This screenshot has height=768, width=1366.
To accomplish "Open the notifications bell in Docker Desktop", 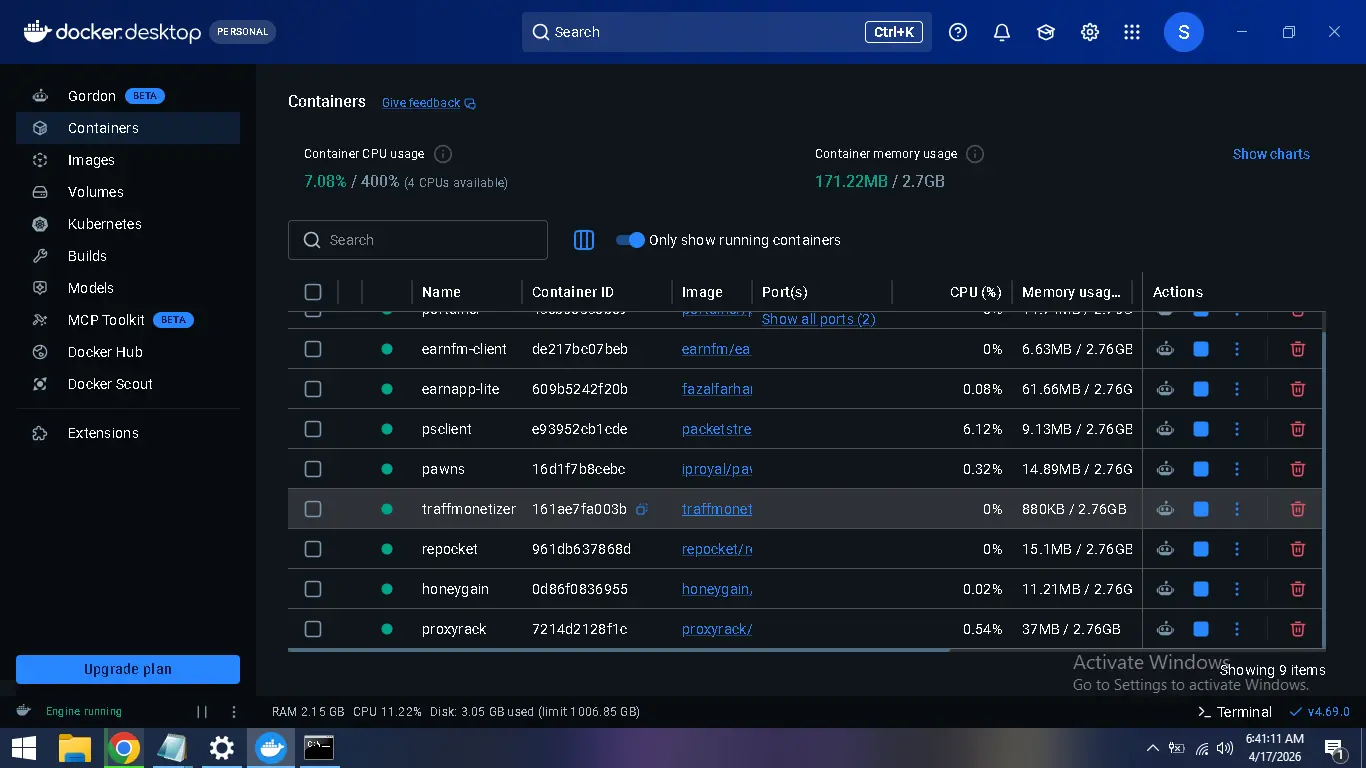I will (1002, 32).
